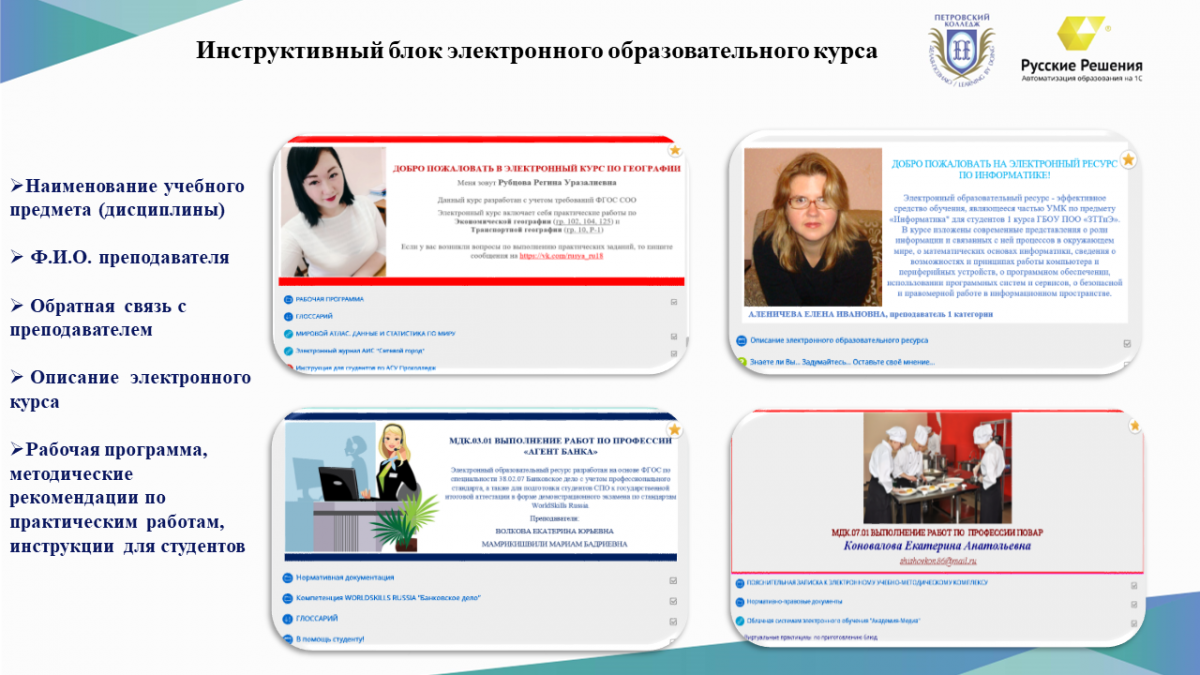Click the name ВОЛКОВА ЕКАТЕРИНА ЮРЬЕВНА

click(554, 531)
